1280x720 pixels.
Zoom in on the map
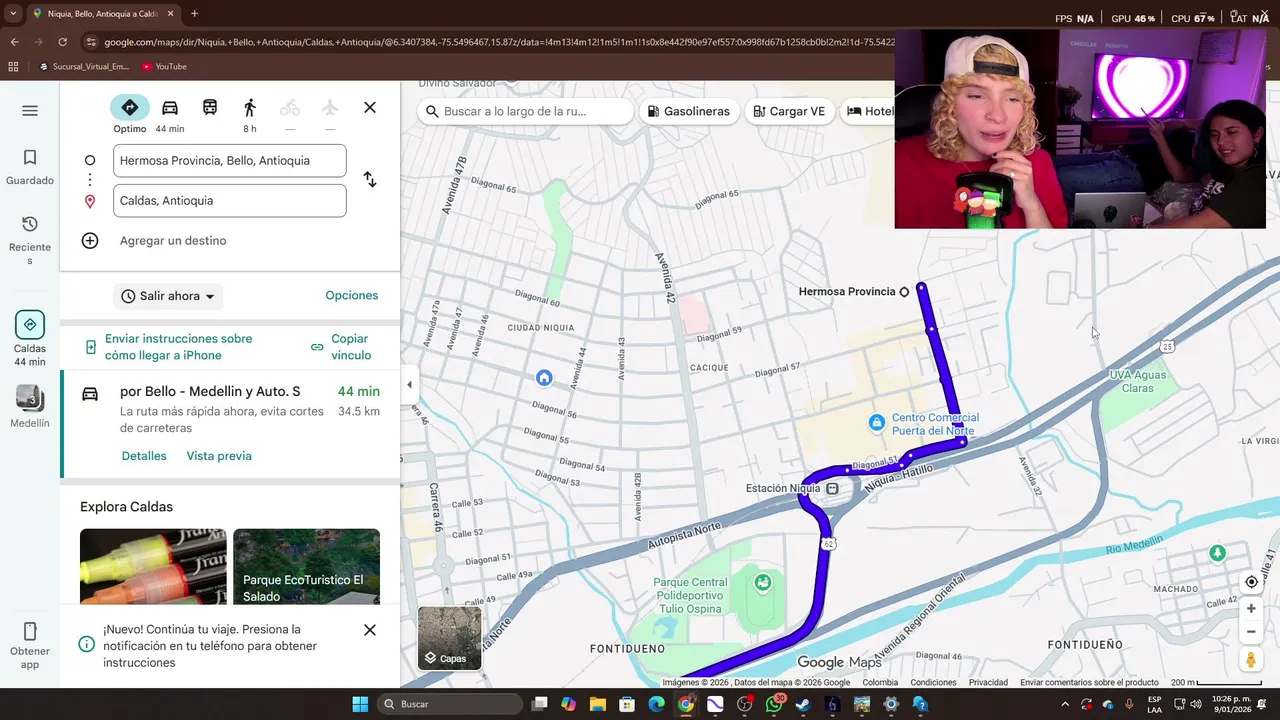coord(1251,608)
